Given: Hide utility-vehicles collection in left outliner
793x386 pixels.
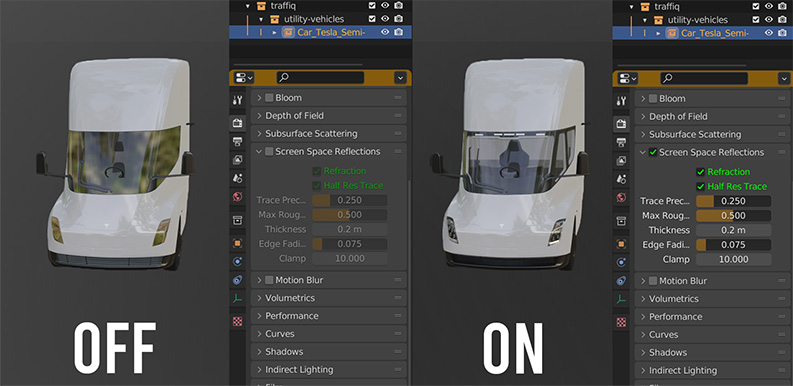Looking at the screenshot, I should click(385, 19).
